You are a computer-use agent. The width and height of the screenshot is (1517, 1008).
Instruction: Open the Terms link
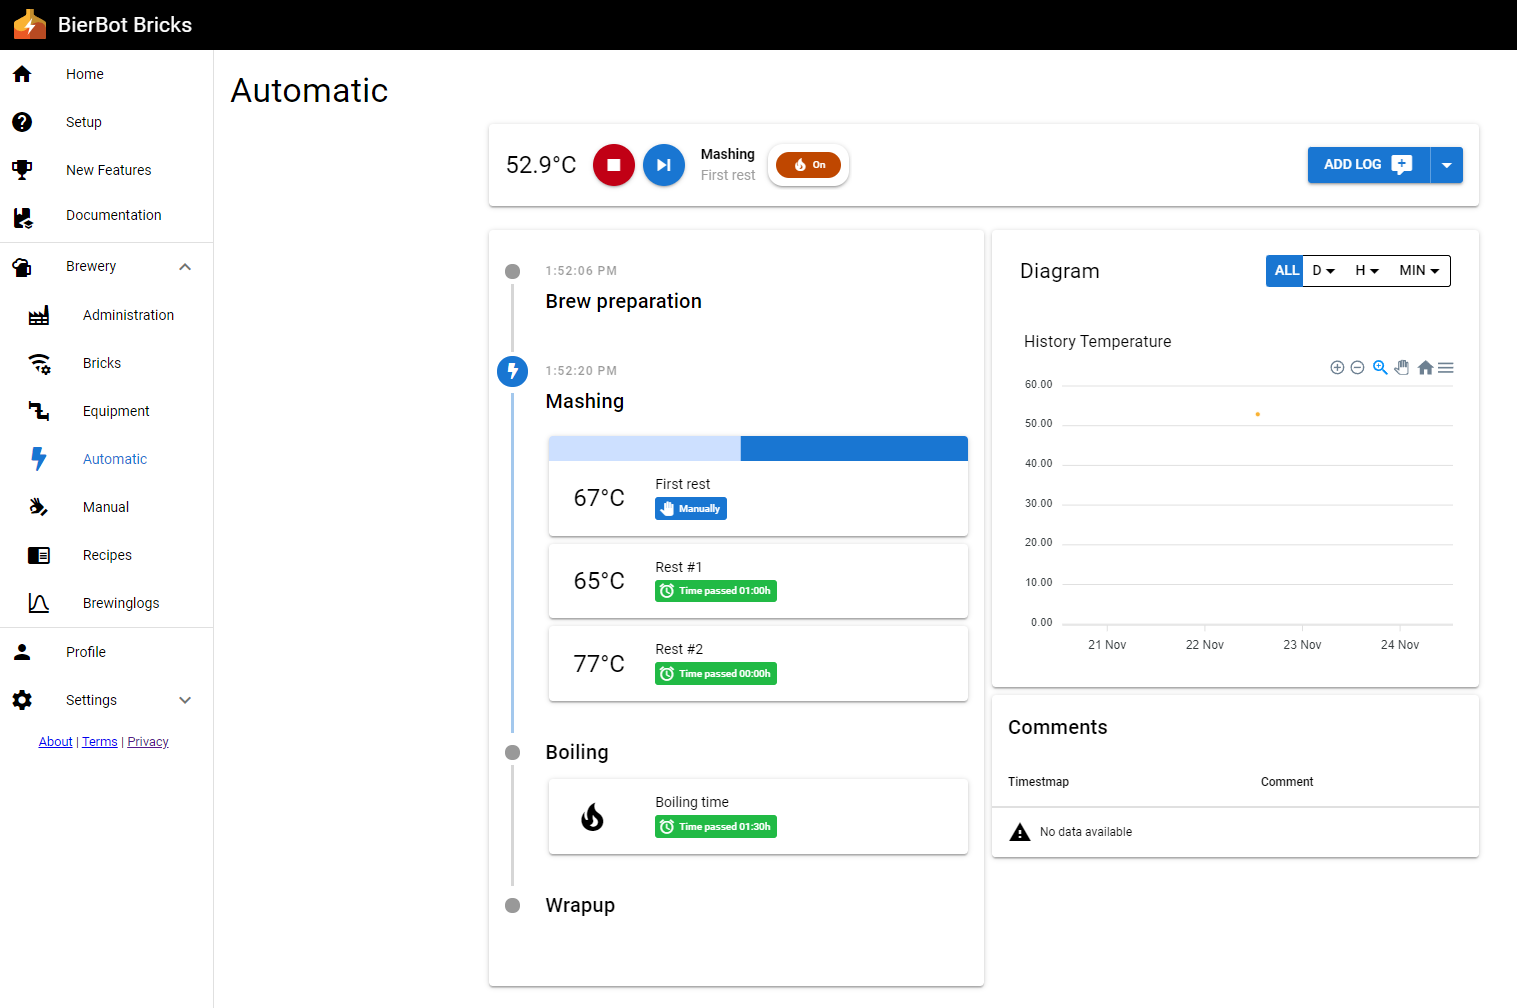(x=100, y=742)
